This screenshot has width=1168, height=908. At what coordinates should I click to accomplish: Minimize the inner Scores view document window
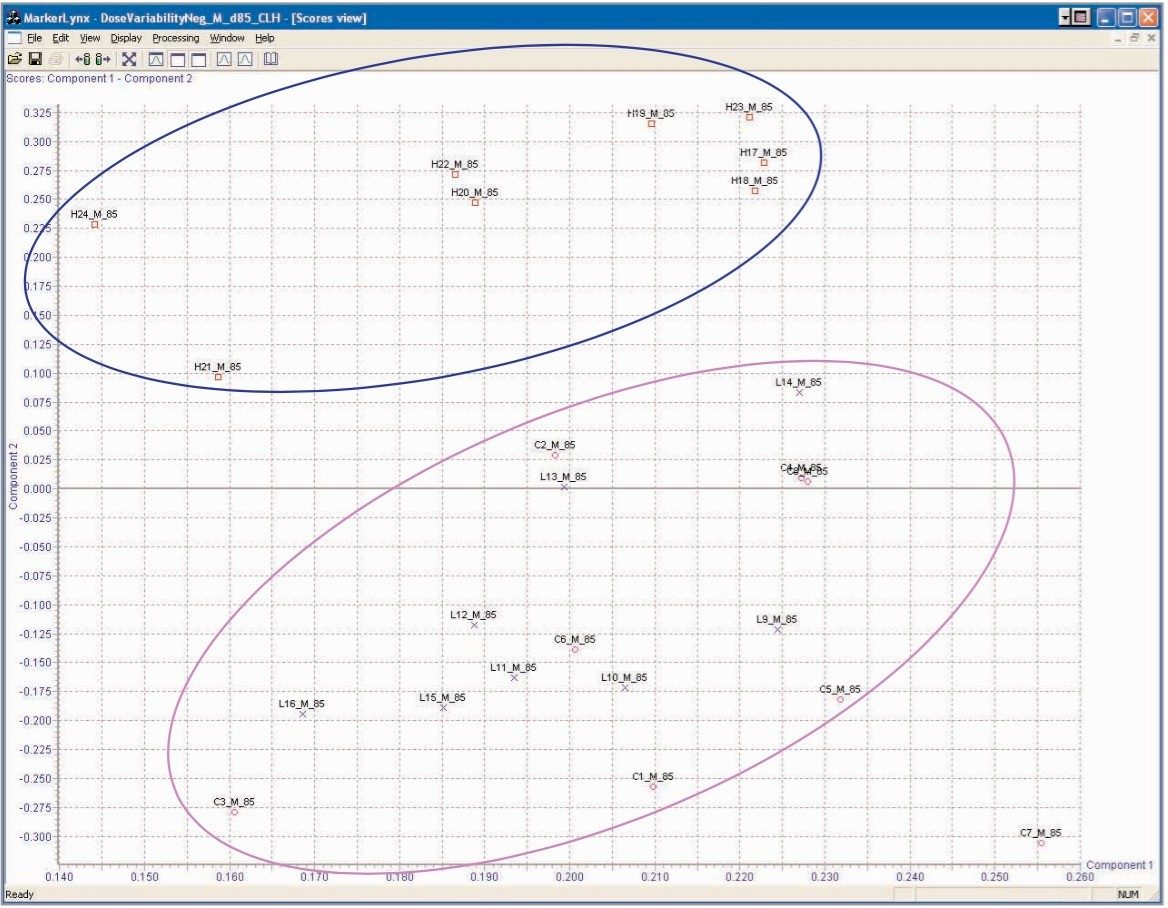tap(1120, 38)
